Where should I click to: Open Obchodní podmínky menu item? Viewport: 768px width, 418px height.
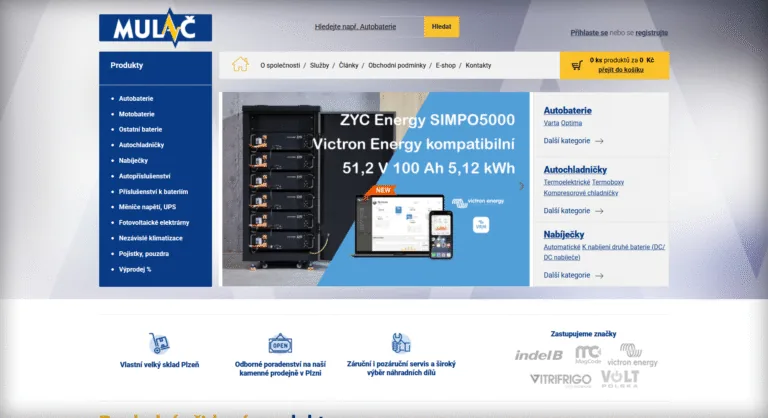(x=397, y=65)
